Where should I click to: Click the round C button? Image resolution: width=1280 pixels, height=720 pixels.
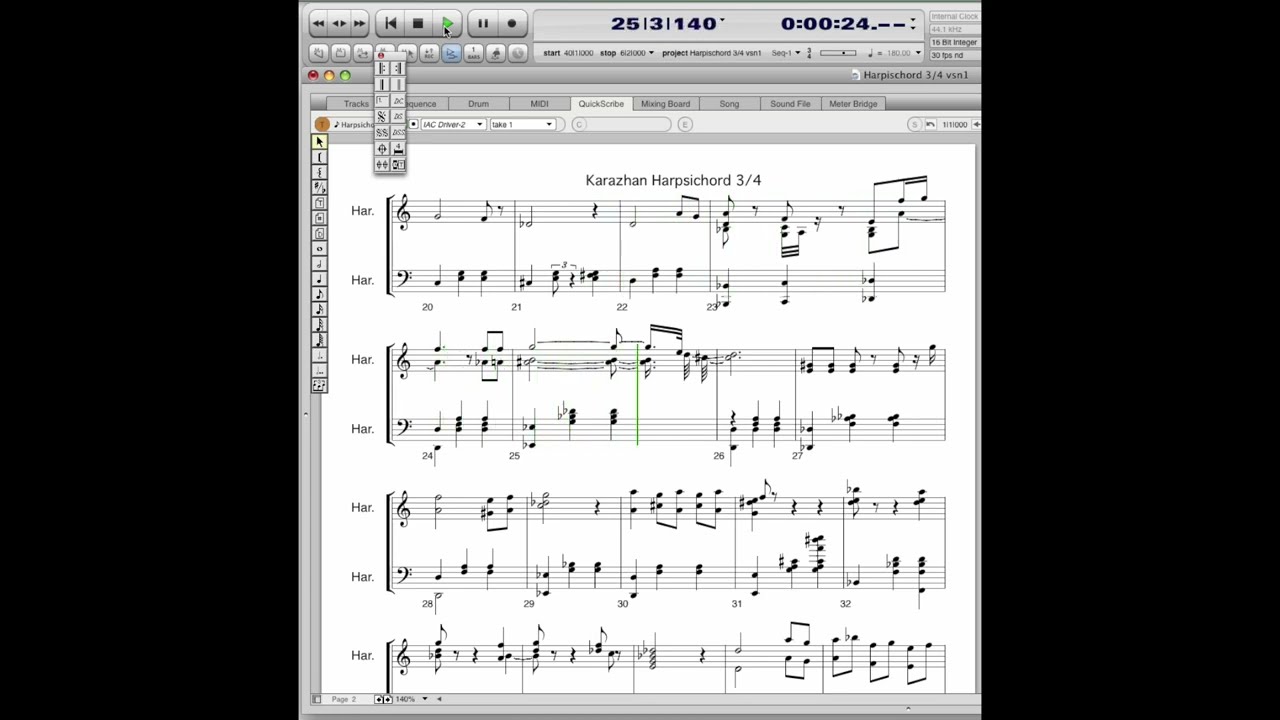[x=579, y=124]
